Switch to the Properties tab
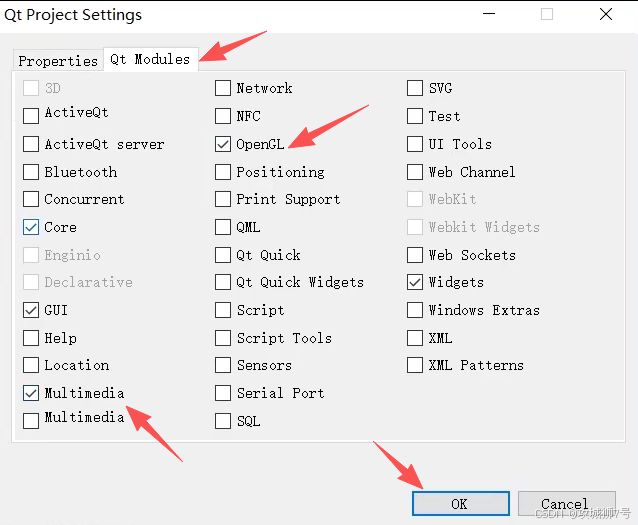 [58, 61]
